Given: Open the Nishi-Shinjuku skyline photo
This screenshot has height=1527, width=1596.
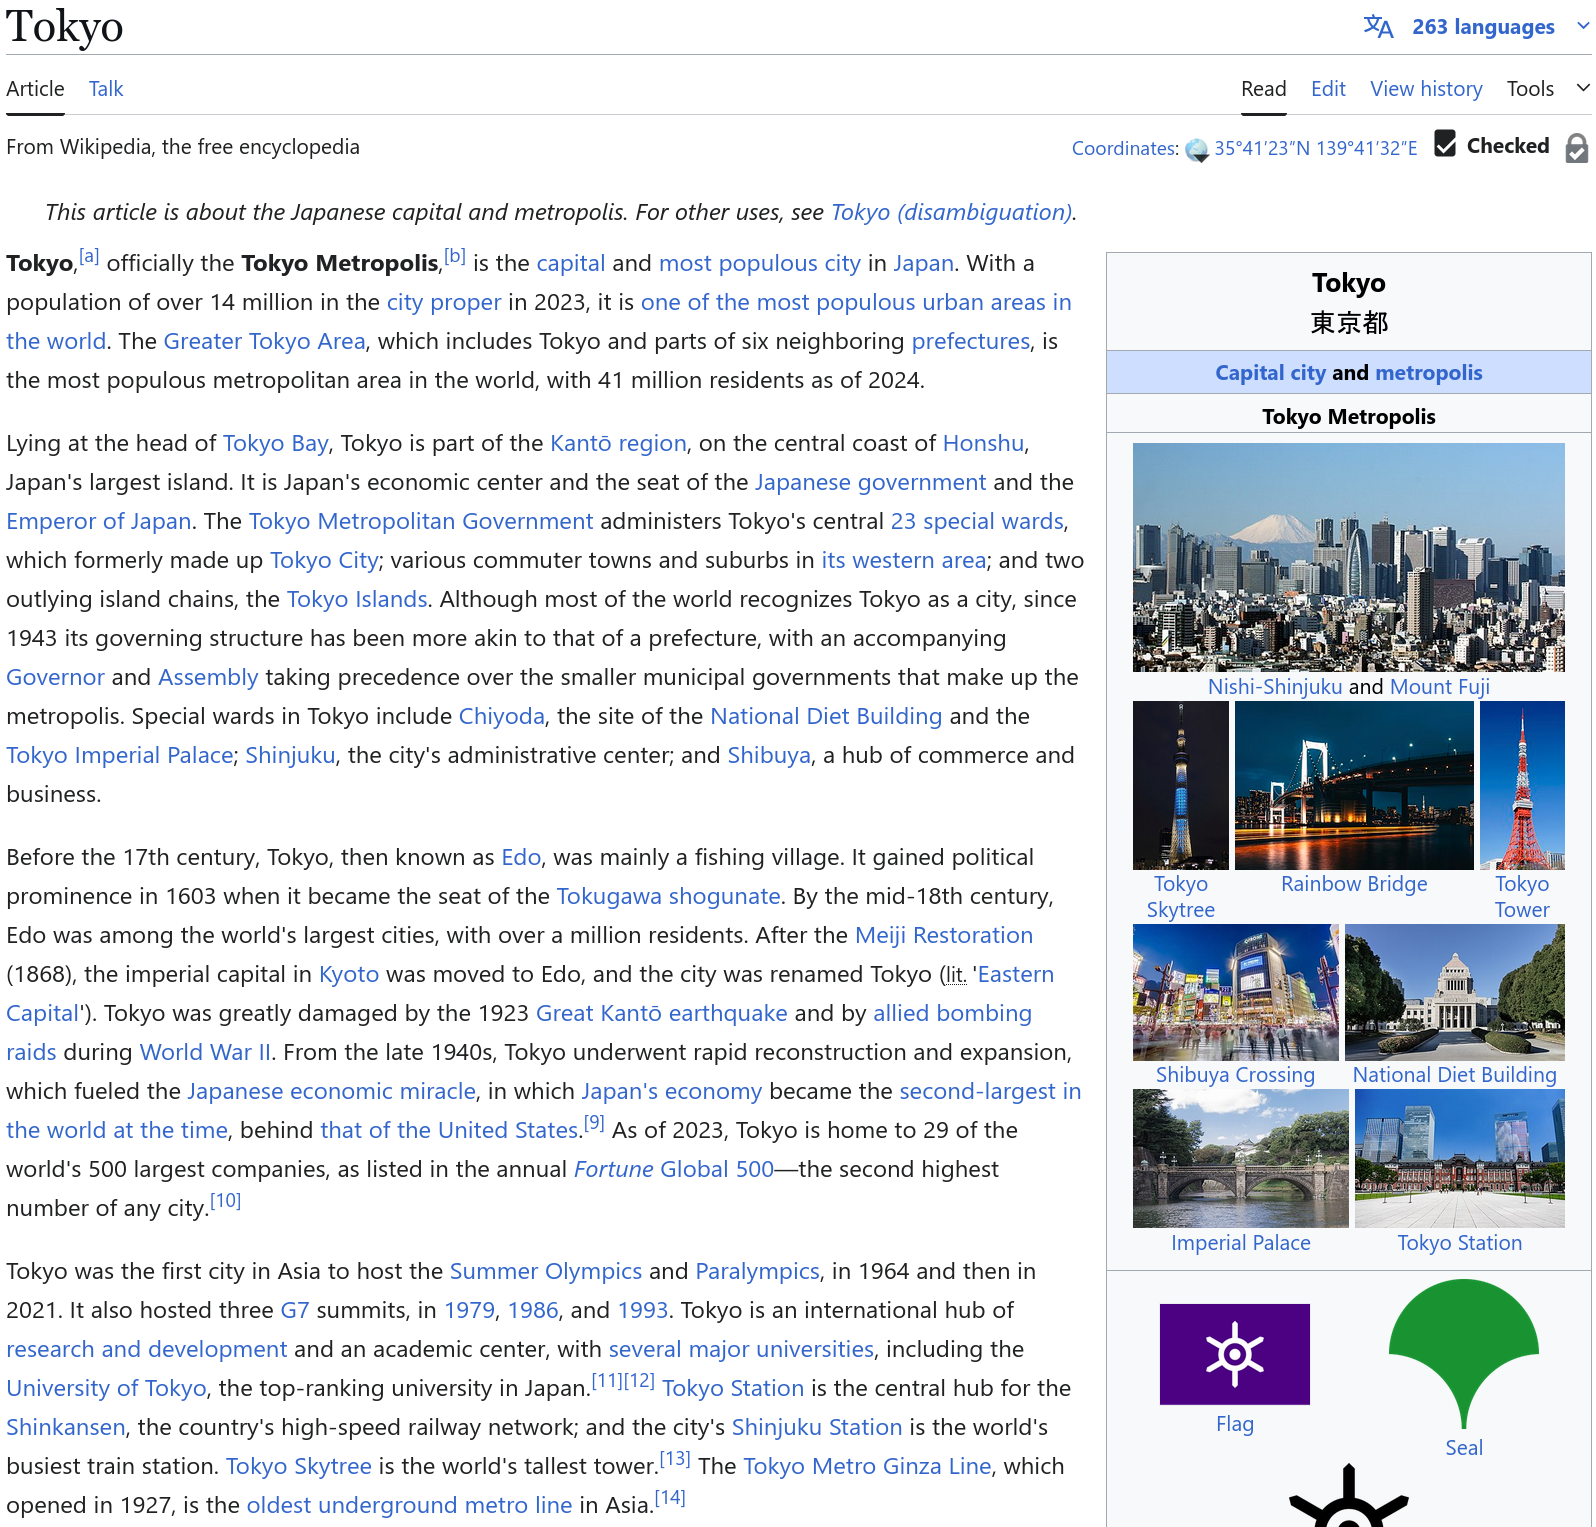Looking at the screenshot, I should (x=1348, y=557).
